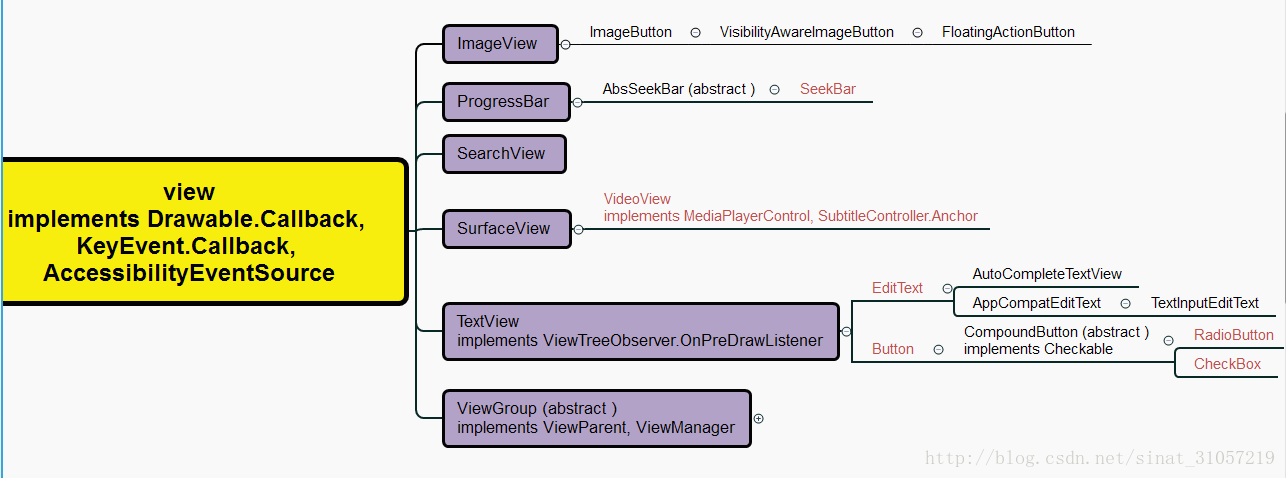Viewport: 1286px width, 478px height.
Task: Click the FloatingActionButton leaf node
Action: pyautogui.click(x=1008, y=32)
